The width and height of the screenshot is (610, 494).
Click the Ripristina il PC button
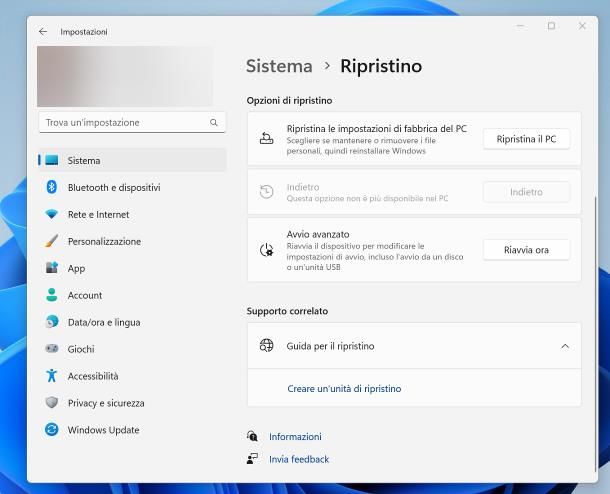(526, 139)
